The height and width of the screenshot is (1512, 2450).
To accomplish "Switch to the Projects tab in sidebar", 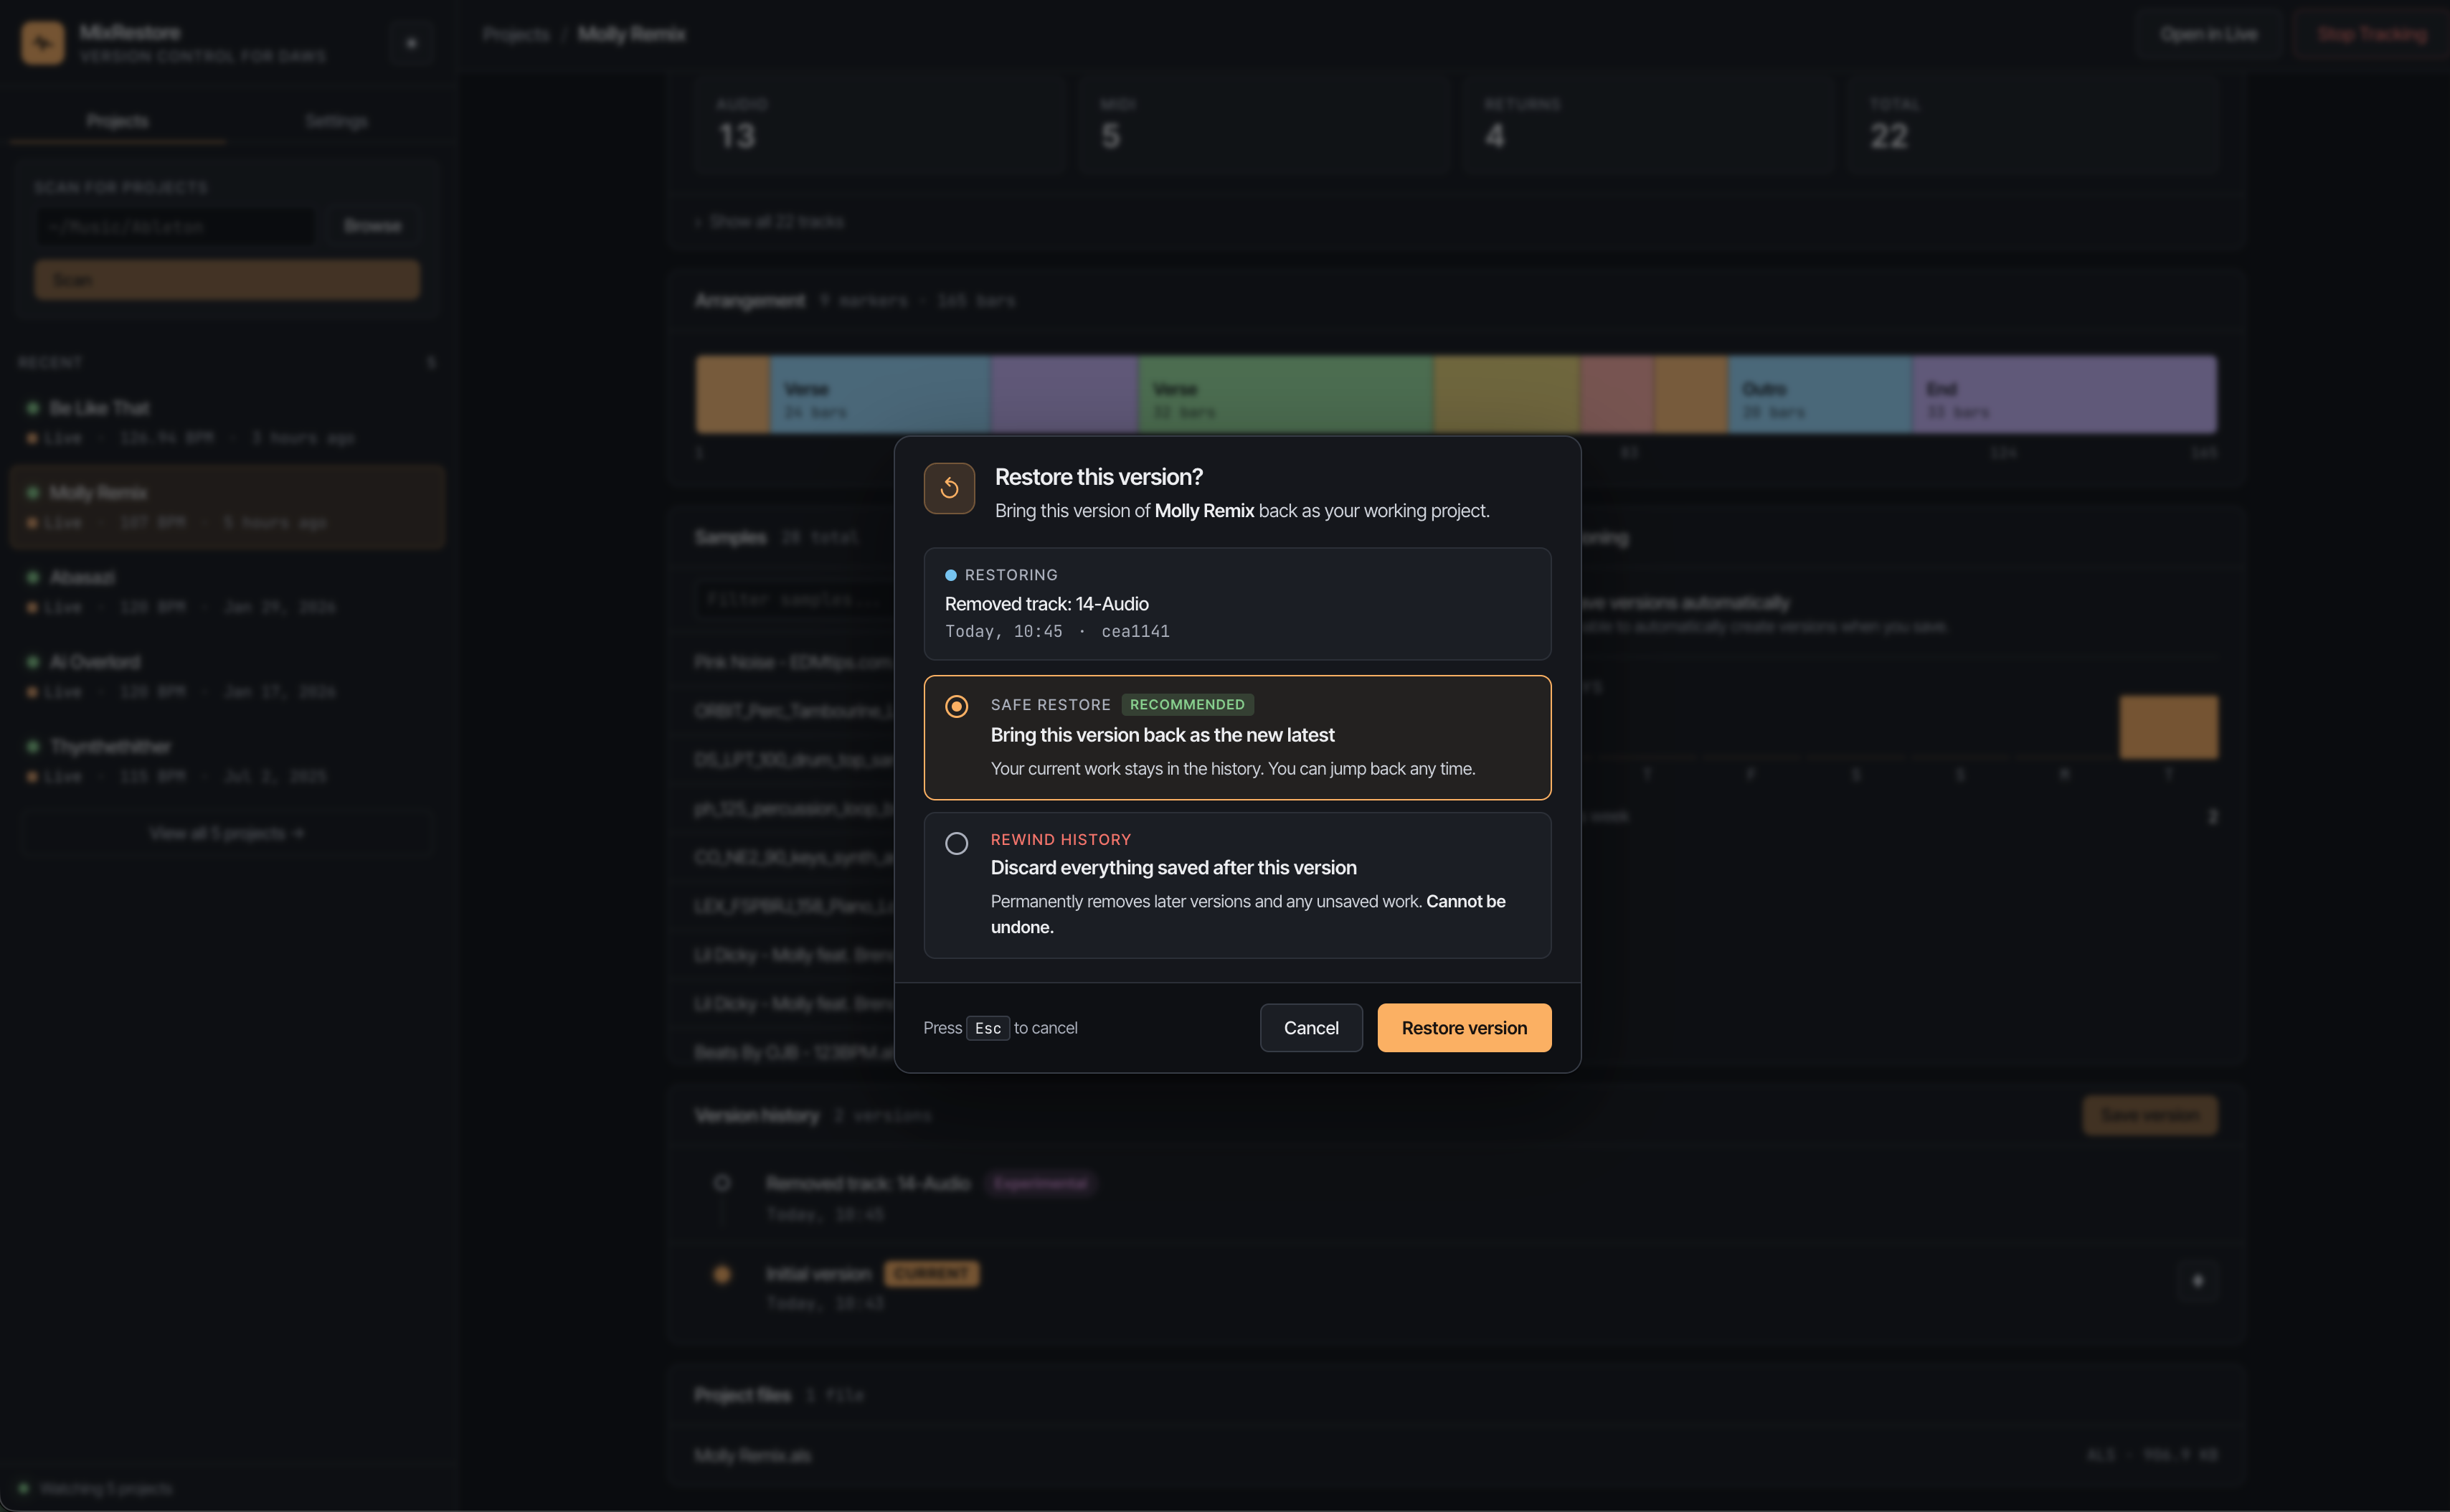I will (x=117, y=122).
